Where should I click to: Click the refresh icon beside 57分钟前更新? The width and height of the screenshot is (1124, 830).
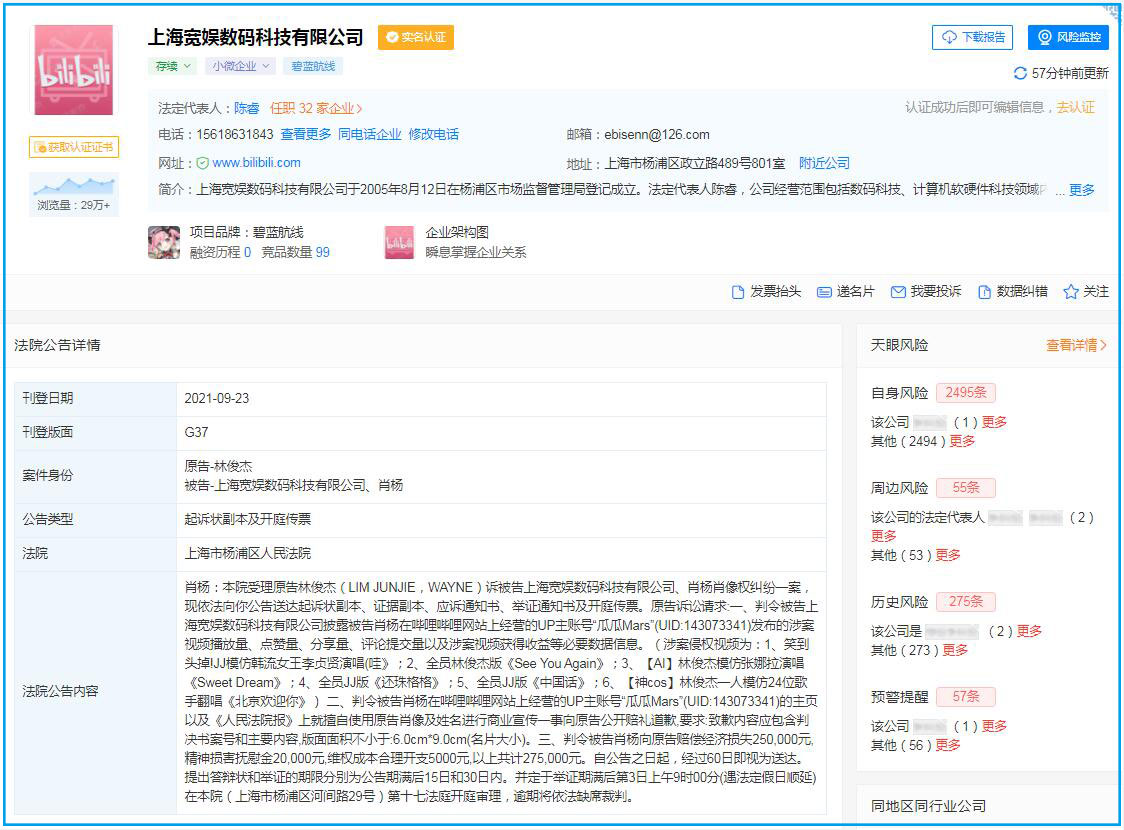click(x=1020, y=73)
